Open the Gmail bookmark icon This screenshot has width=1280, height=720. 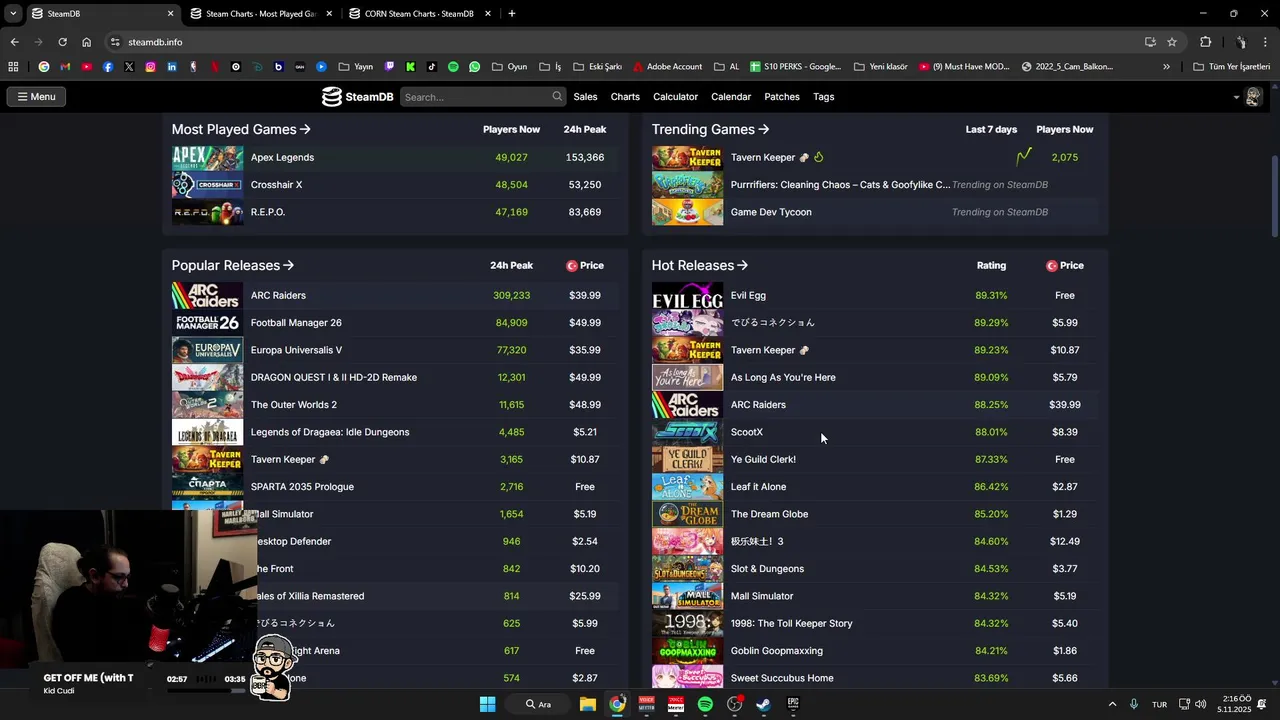[x=65, y=67]
